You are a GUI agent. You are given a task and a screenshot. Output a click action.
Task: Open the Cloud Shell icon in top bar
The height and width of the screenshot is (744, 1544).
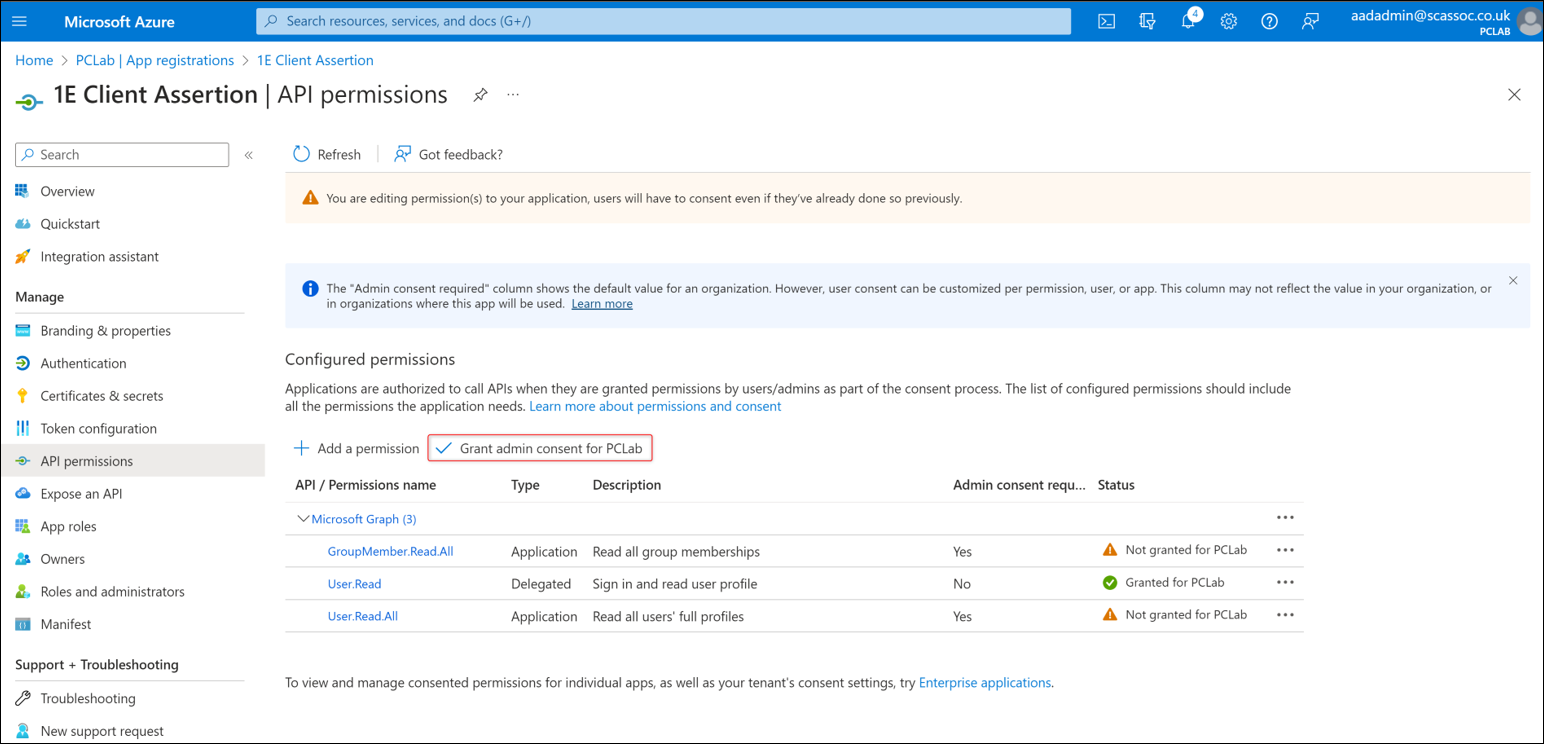click(1107, 21)
